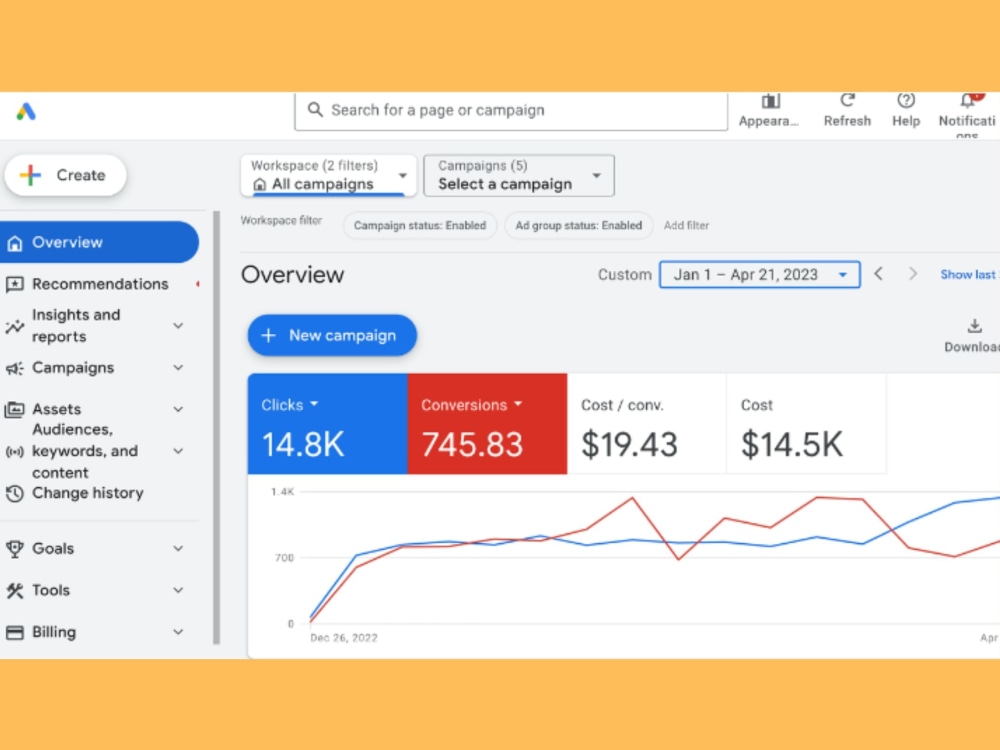Click Add filter

686,225
